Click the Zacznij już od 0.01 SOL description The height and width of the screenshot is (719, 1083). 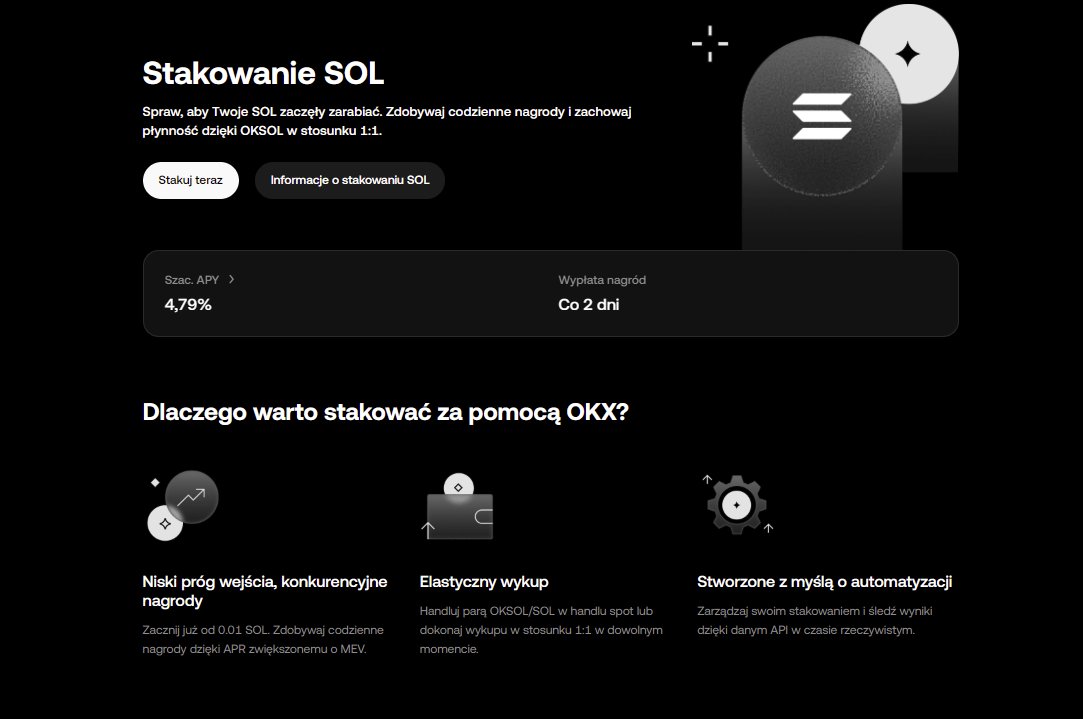point(263,640)
